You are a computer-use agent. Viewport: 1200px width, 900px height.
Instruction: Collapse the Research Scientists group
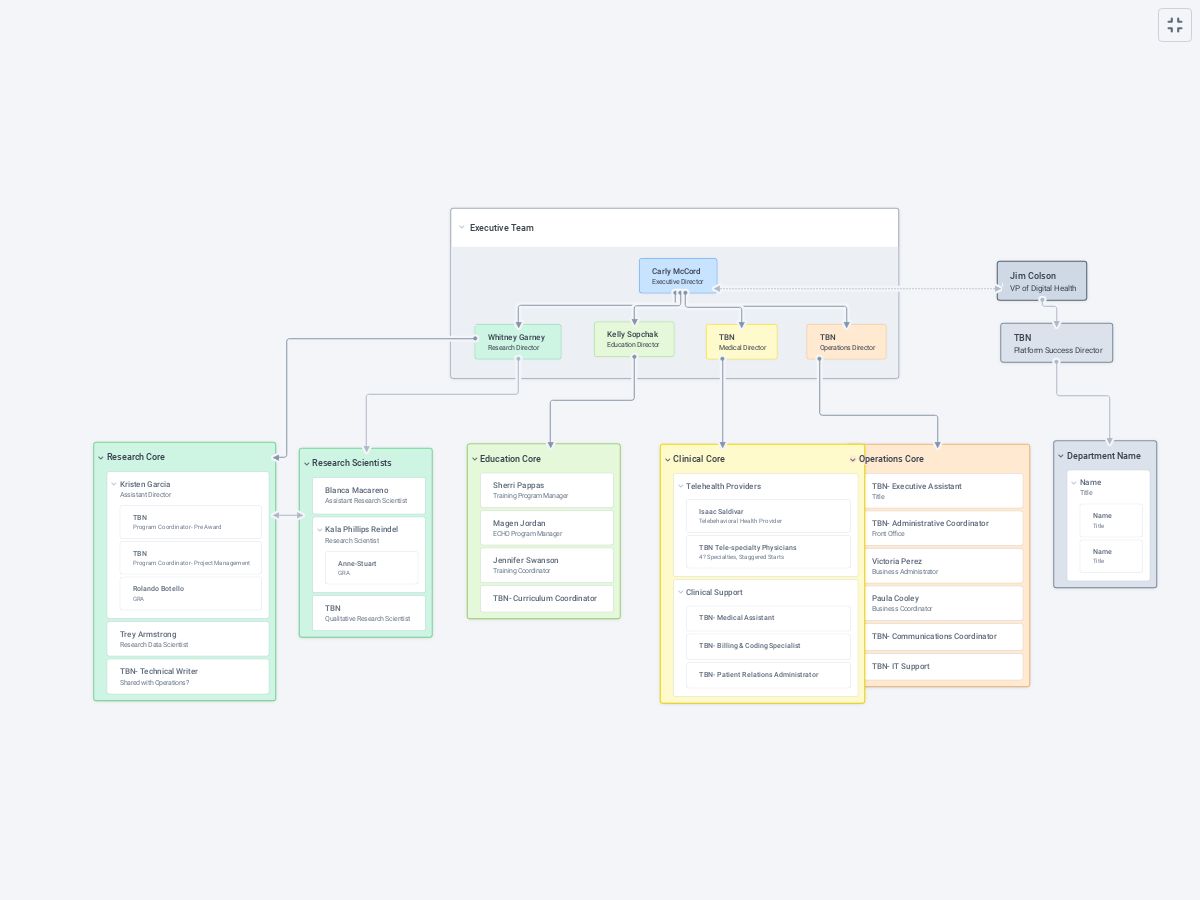[x=306, y=464]
